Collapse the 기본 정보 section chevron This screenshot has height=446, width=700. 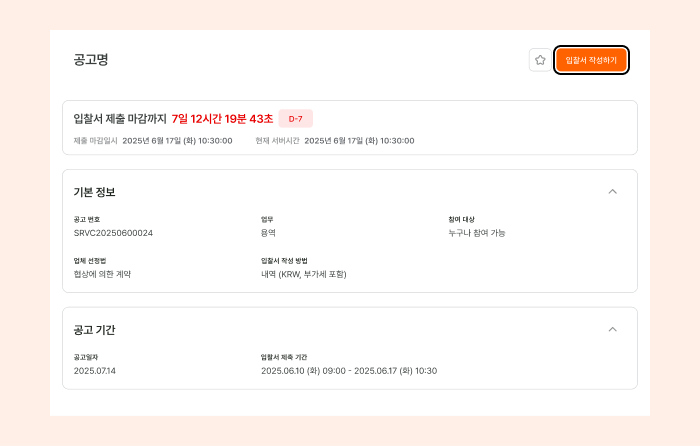pyautogui.click(x=612, y=192)
